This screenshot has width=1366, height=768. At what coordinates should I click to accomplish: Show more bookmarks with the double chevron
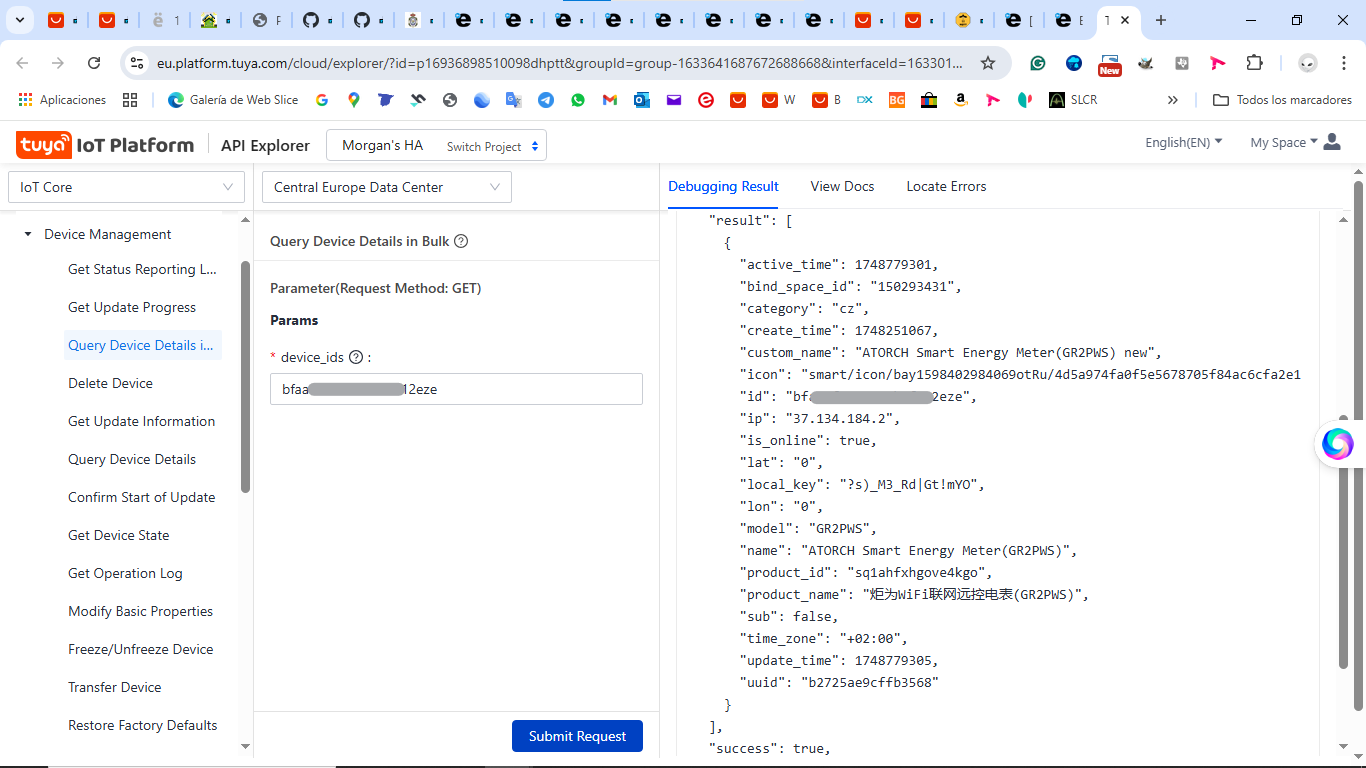point(1173,100)
